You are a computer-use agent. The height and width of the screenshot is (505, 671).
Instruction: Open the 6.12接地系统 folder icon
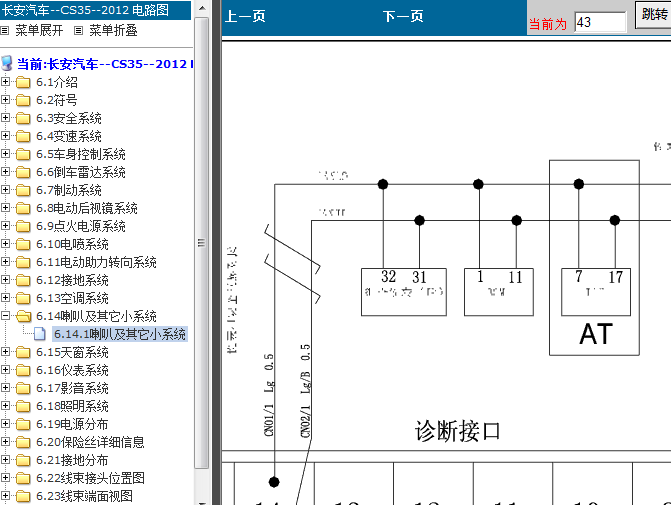coord(23,280)
